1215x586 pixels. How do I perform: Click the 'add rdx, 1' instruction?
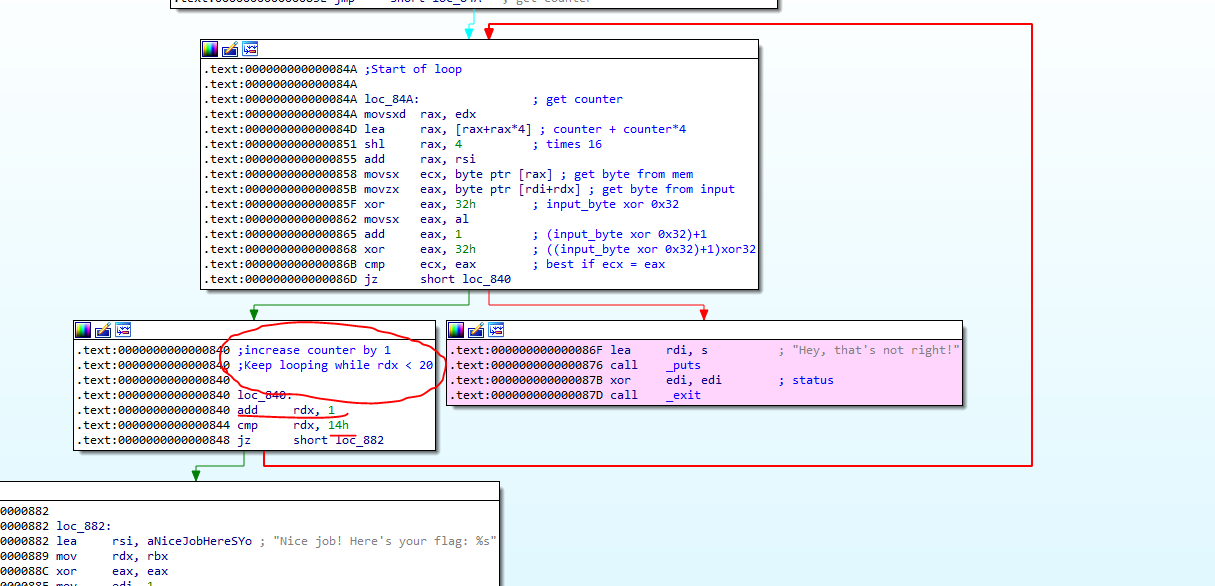point(286,410)
